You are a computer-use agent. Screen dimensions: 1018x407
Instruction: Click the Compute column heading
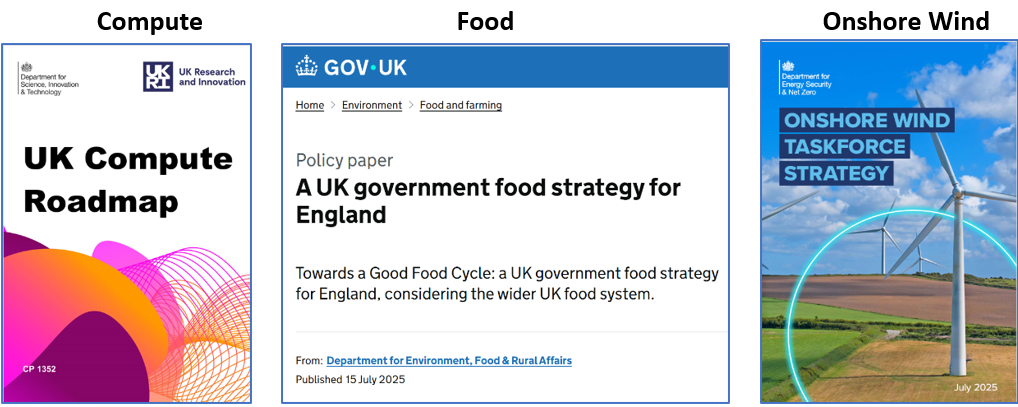point(149,21)
